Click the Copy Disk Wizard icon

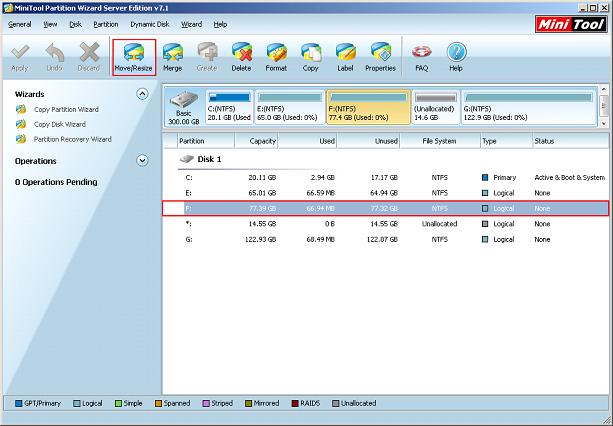pos(21,124)
